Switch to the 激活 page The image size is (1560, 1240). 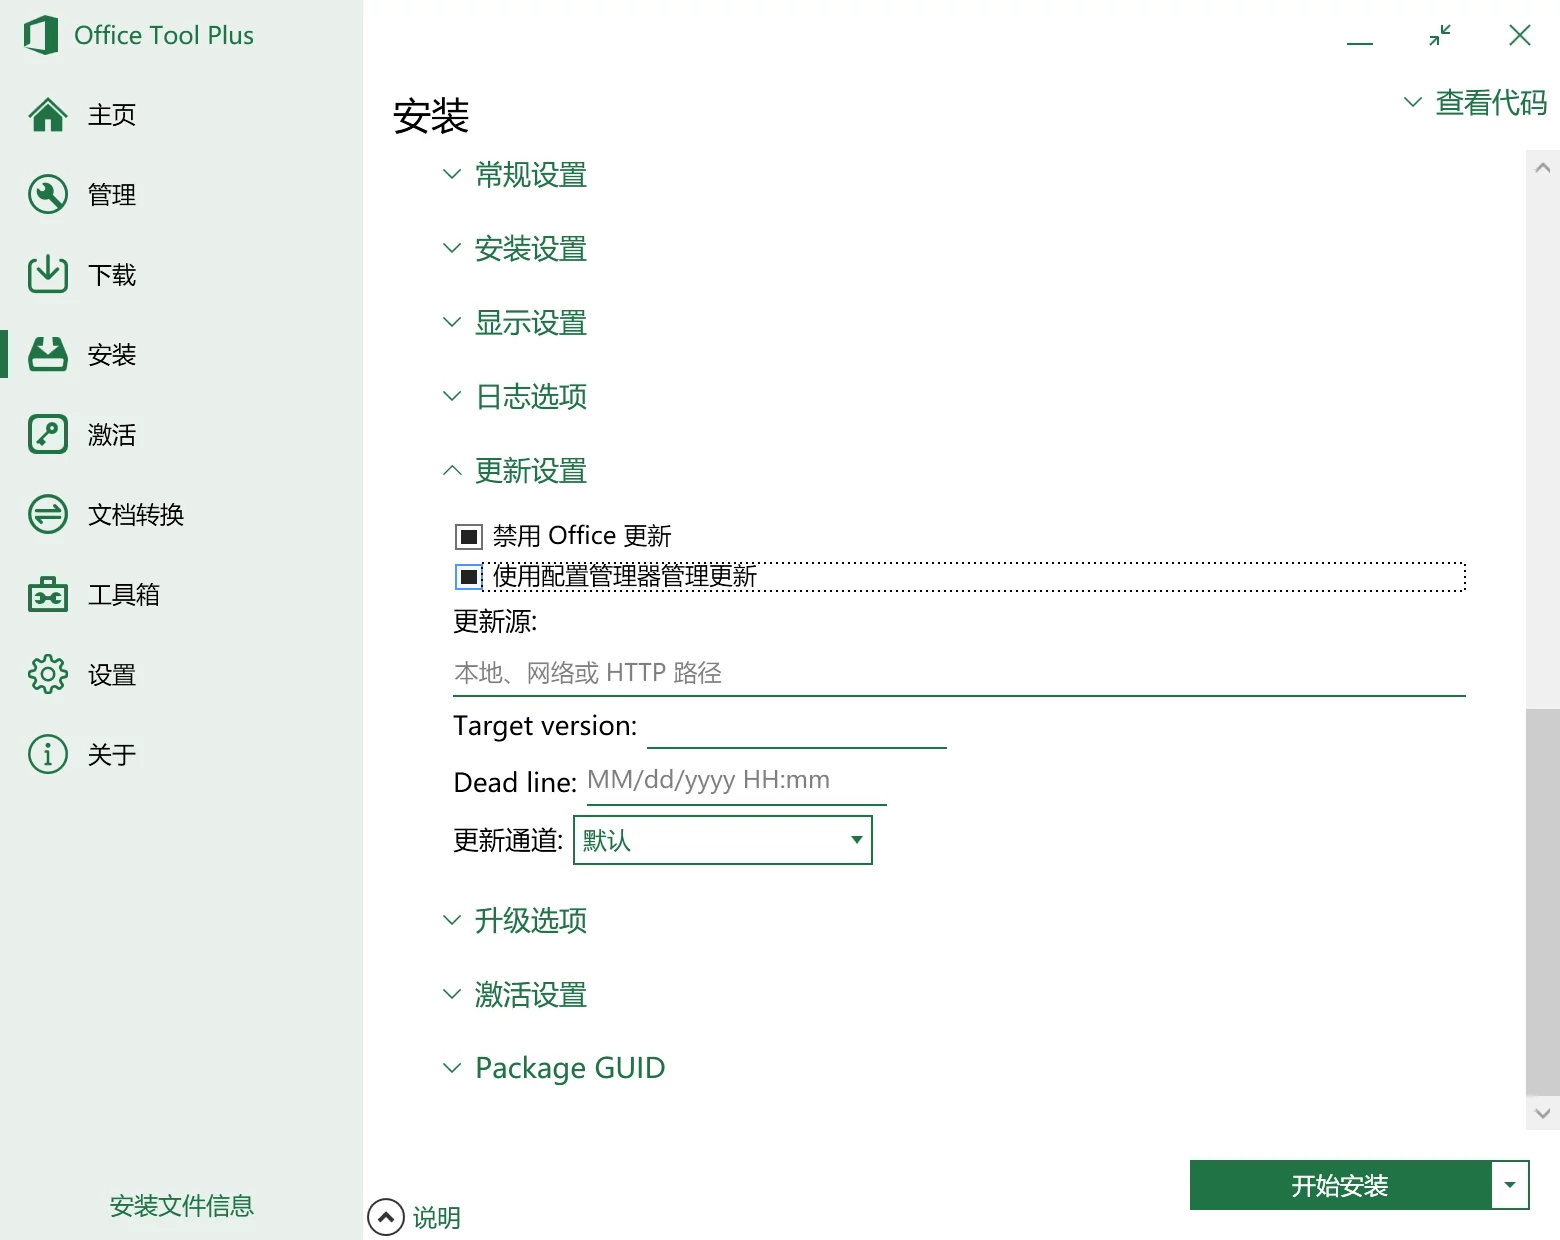[x=112, y=435]
